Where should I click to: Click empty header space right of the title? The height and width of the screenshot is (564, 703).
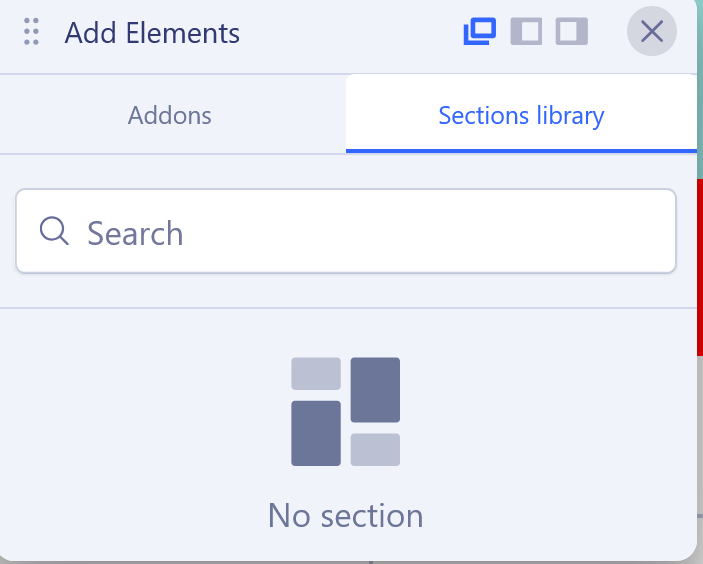pyautogui.click(x=350, y=33)
